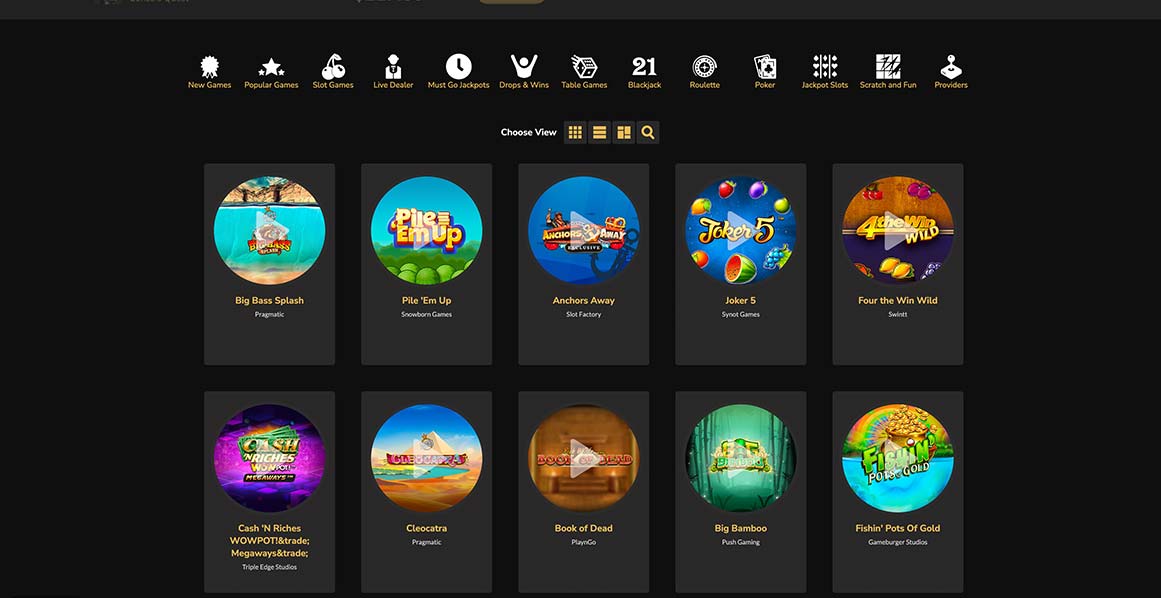Play the Book of Dead thumbnail

pos(583,458)
